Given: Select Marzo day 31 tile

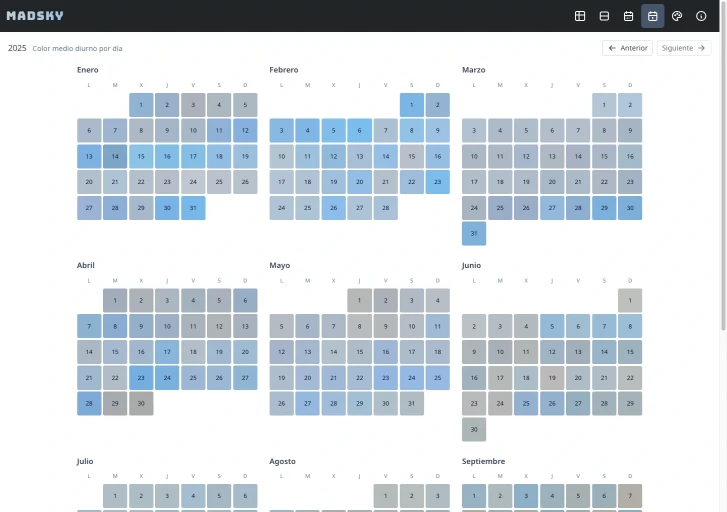Looking at the screenshot, I should tap(474, 233).
